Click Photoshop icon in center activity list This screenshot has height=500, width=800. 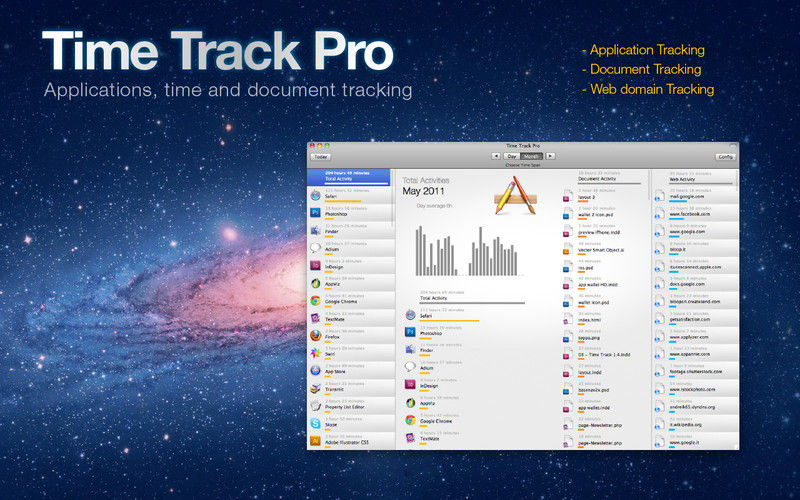tap(410, 332)
